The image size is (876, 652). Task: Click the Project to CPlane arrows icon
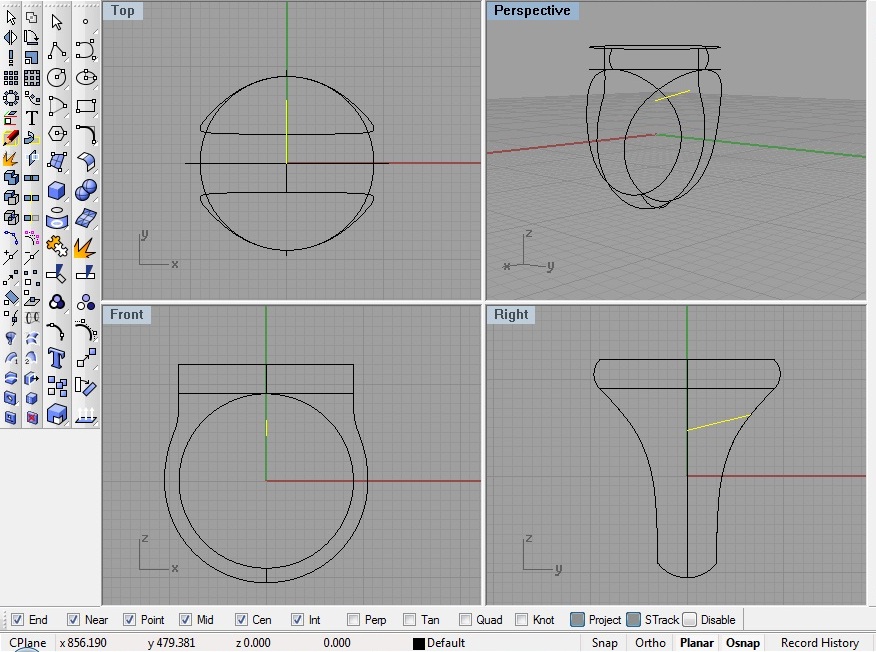coord(86,414)
